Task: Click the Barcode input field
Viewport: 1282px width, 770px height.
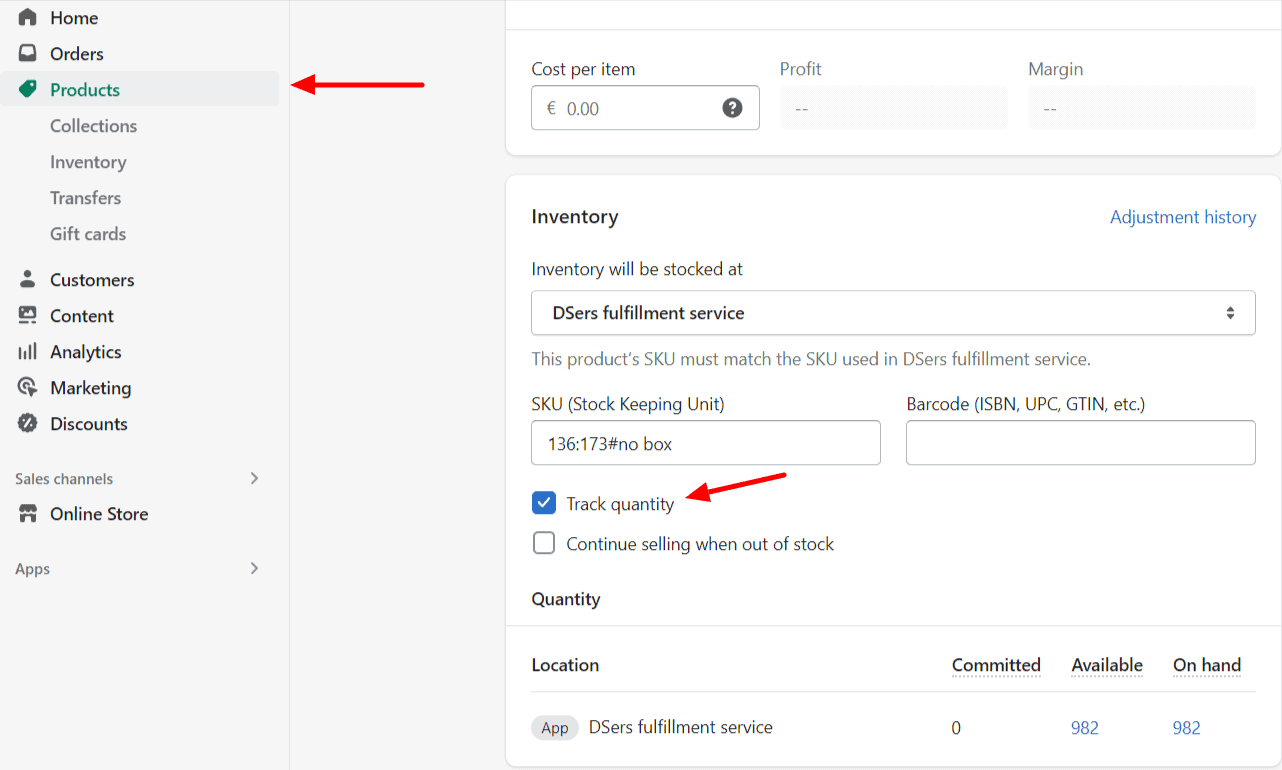Action: (x=1081, y=443)
